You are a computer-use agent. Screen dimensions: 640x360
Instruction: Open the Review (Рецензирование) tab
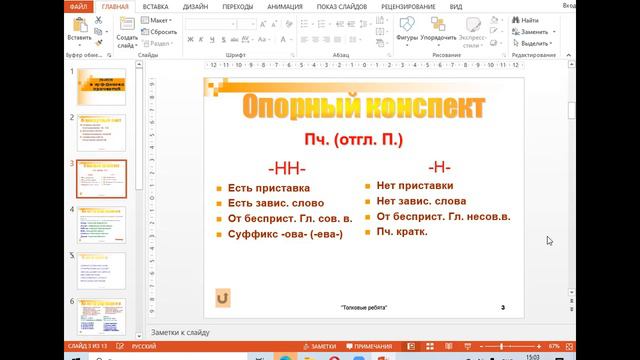[x=408, y=7]
